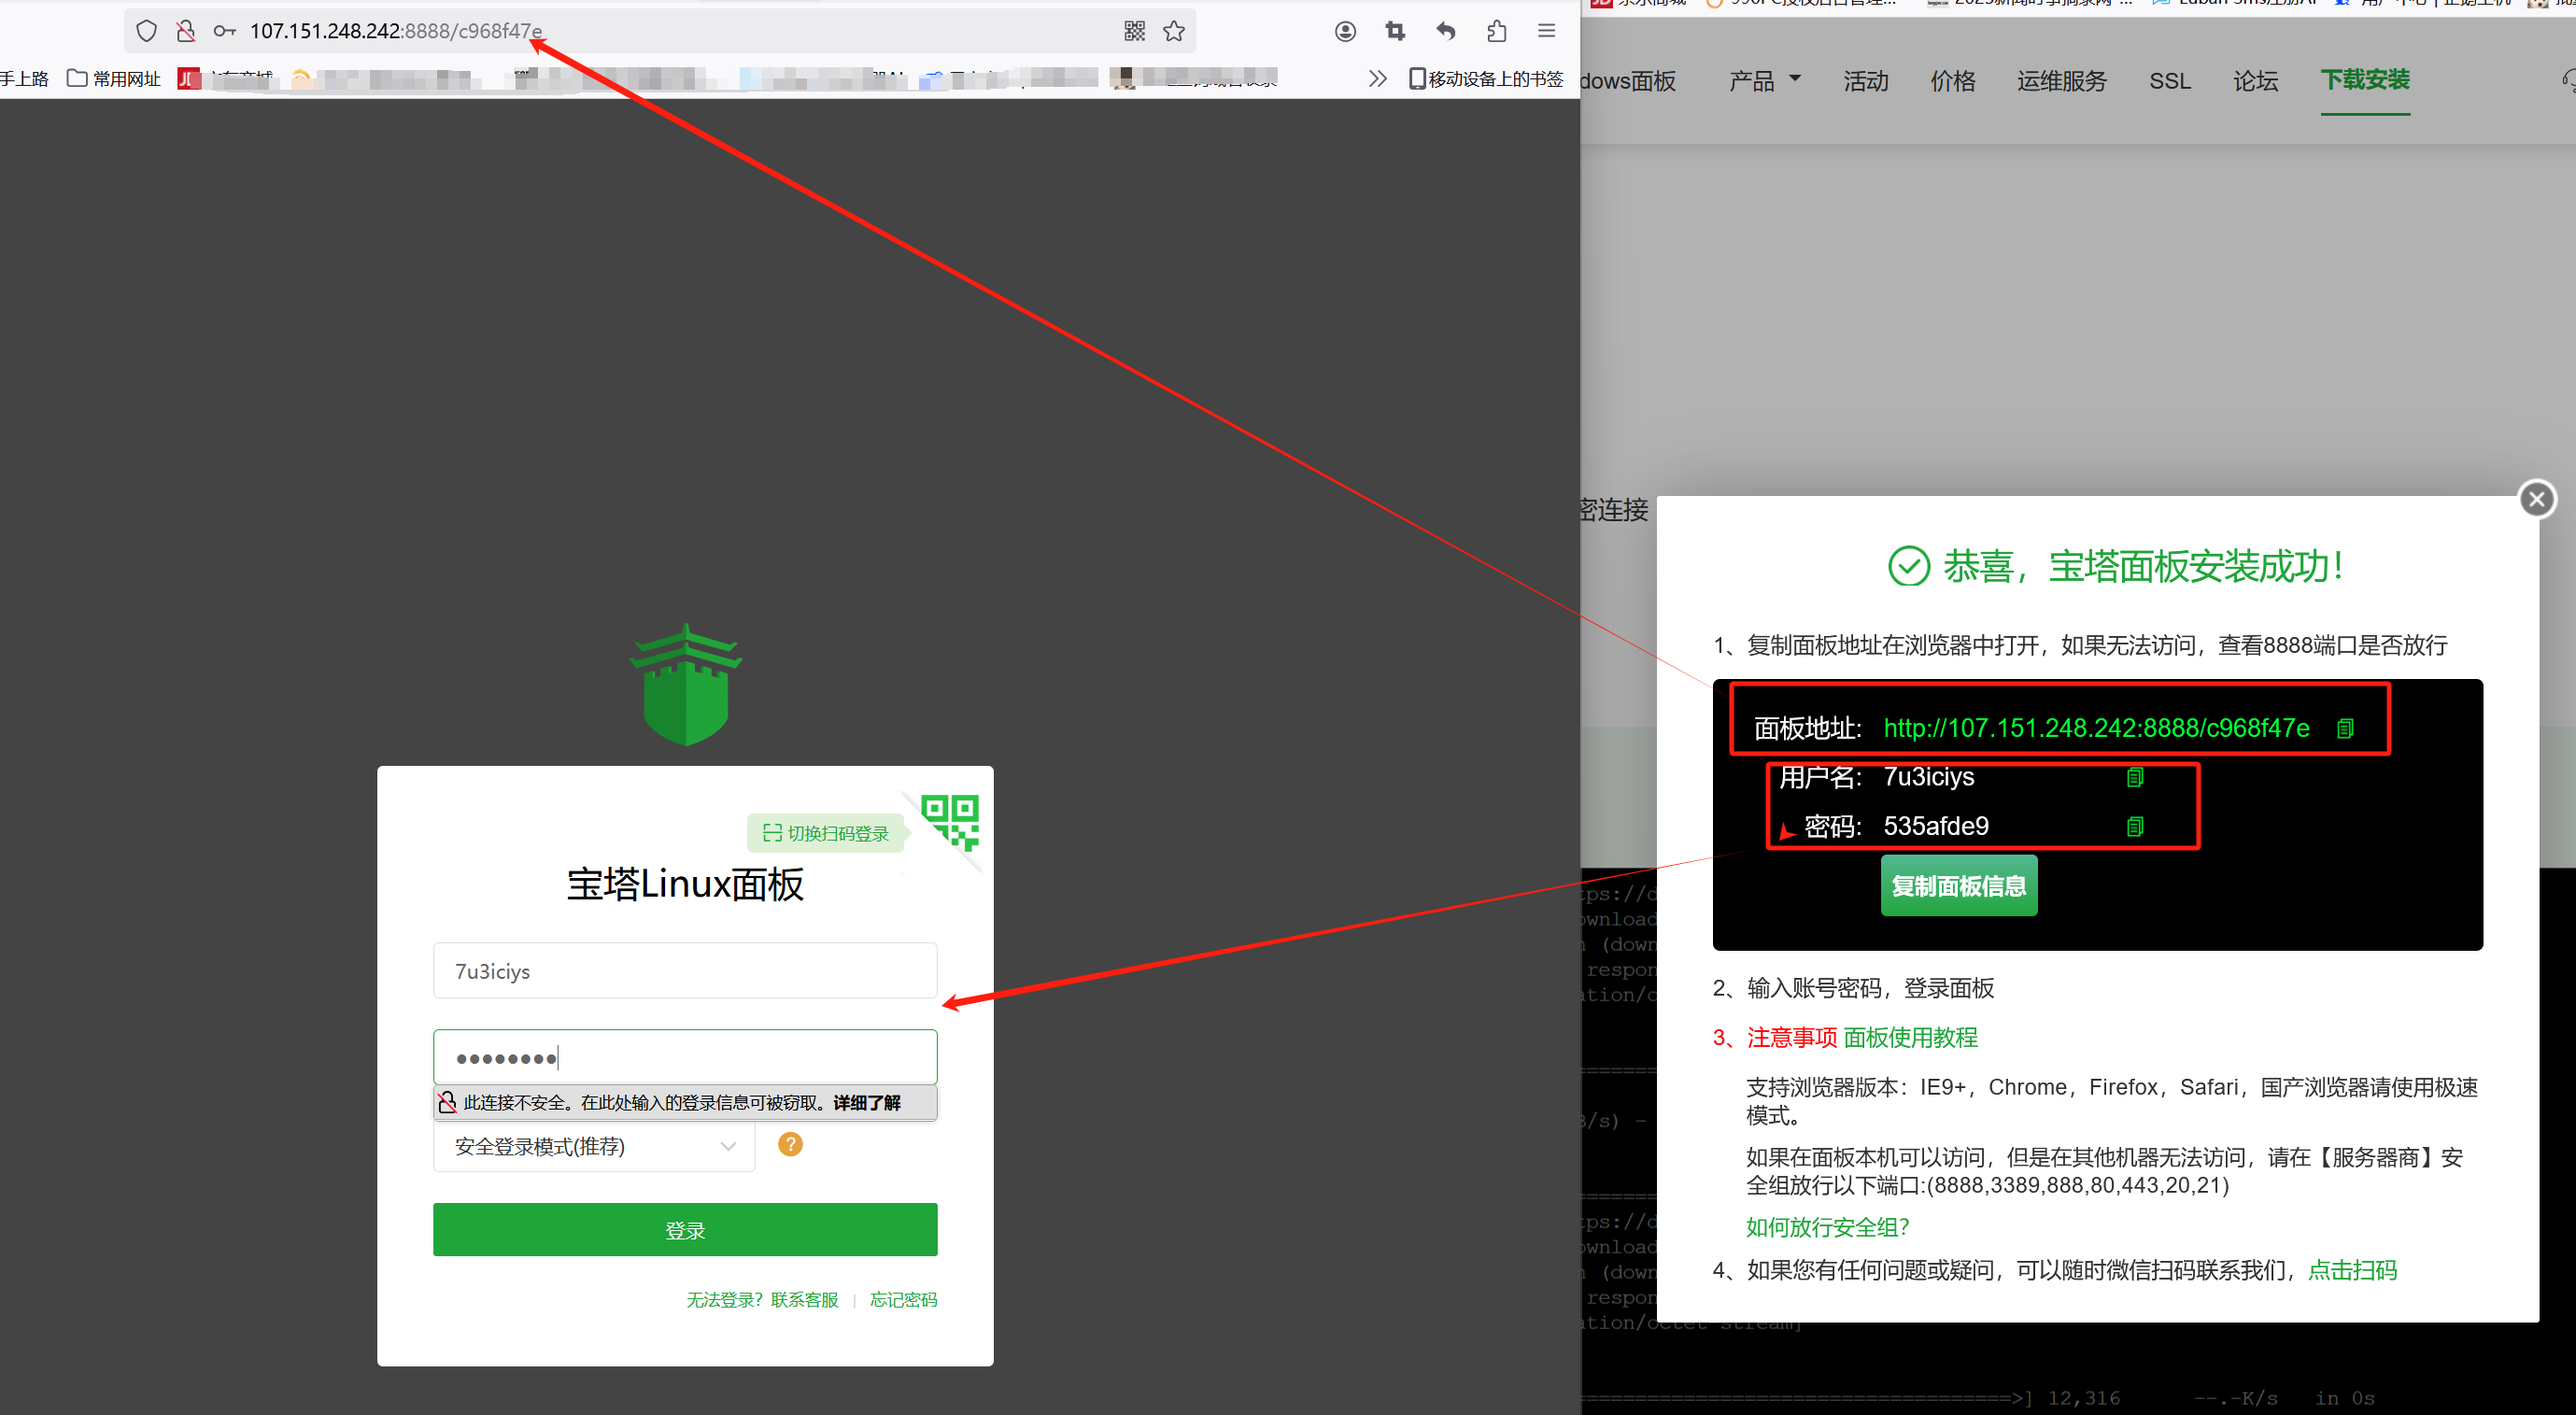Open the 安全登录模式(推荐) dropdown

coord(594,1146)
